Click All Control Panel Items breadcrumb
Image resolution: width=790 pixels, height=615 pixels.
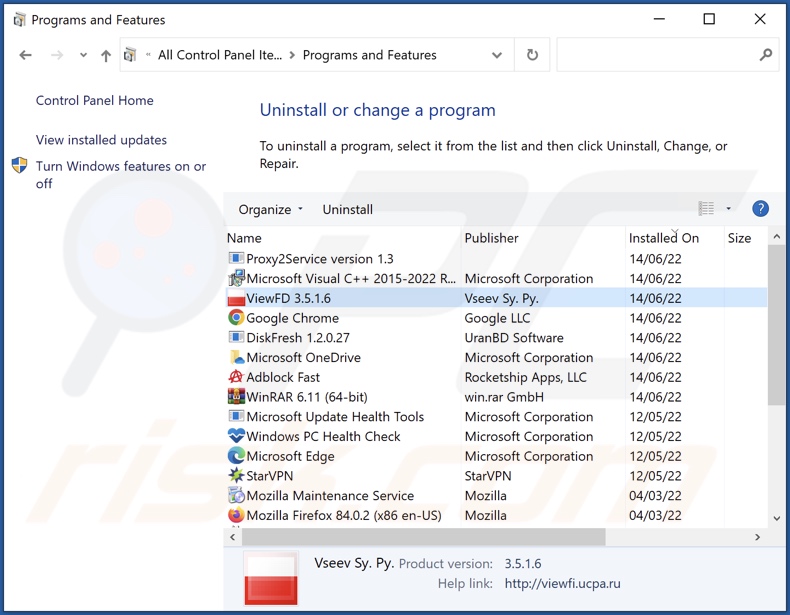coord(220,55)
